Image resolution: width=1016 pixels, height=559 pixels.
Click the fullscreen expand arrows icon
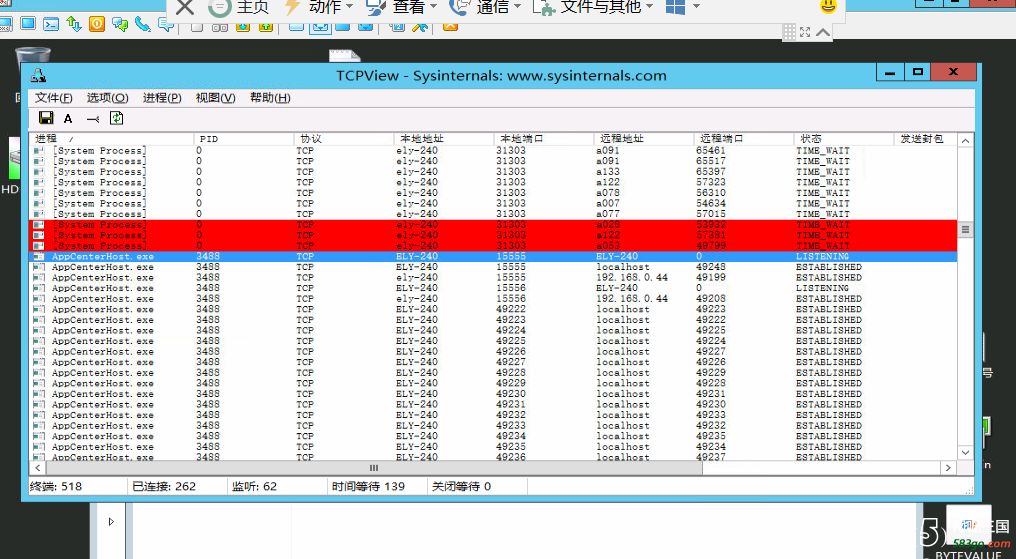click(805, 32)
